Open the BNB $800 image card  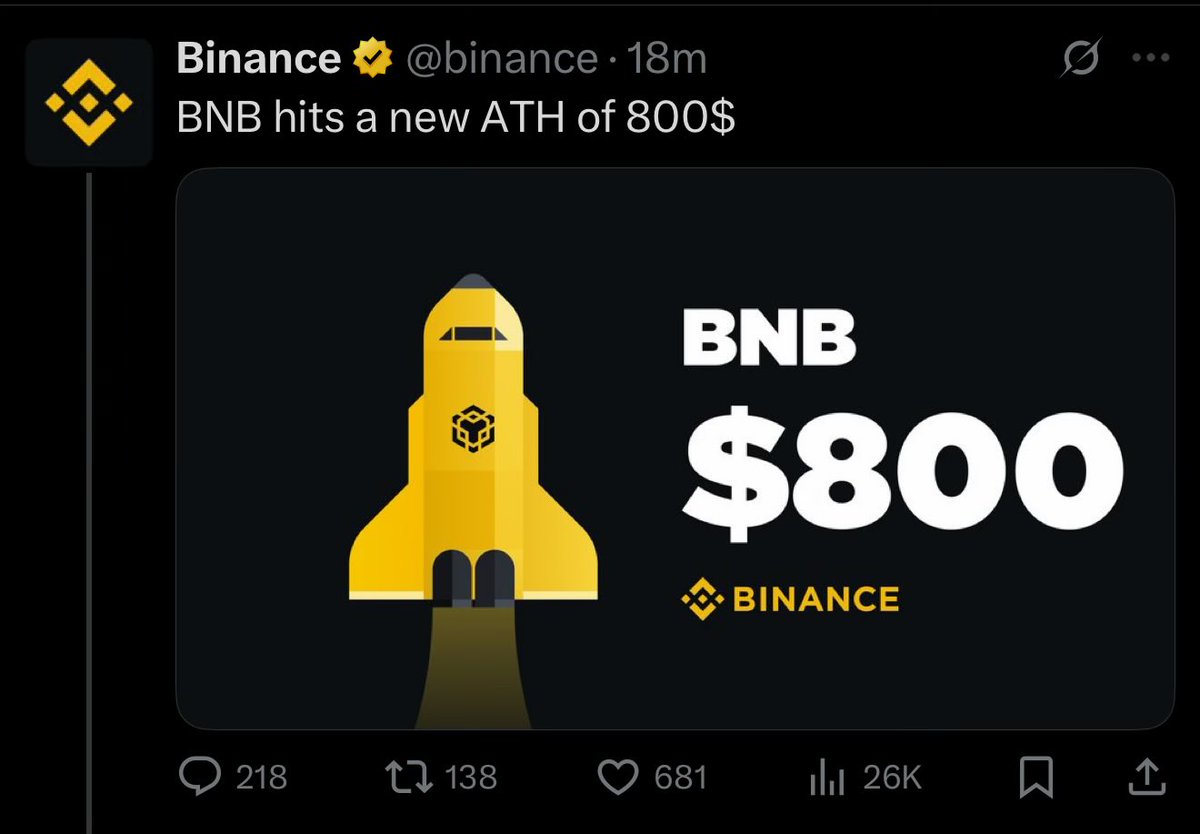[x=675, y=448]
